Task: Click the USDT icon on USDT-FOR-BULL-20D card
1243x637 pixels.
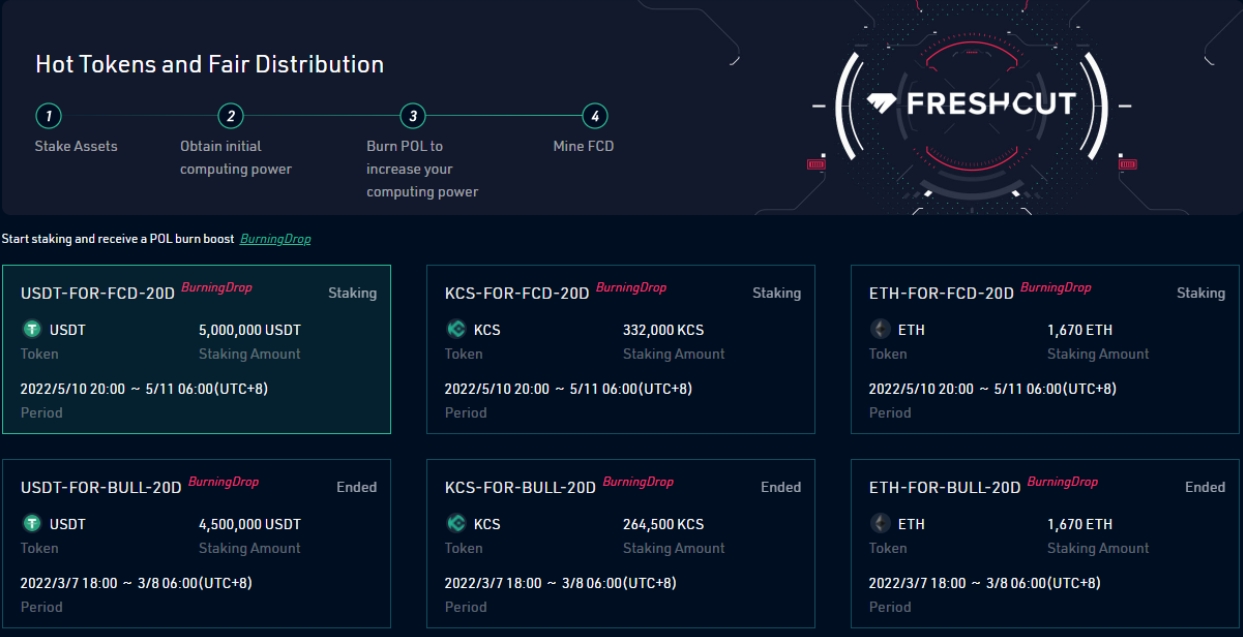Action: pos(33,522)
